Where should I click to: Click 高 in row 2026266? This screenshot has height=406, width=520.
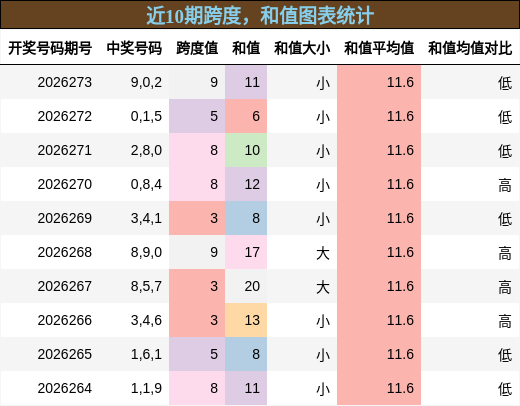coord(505,321)
